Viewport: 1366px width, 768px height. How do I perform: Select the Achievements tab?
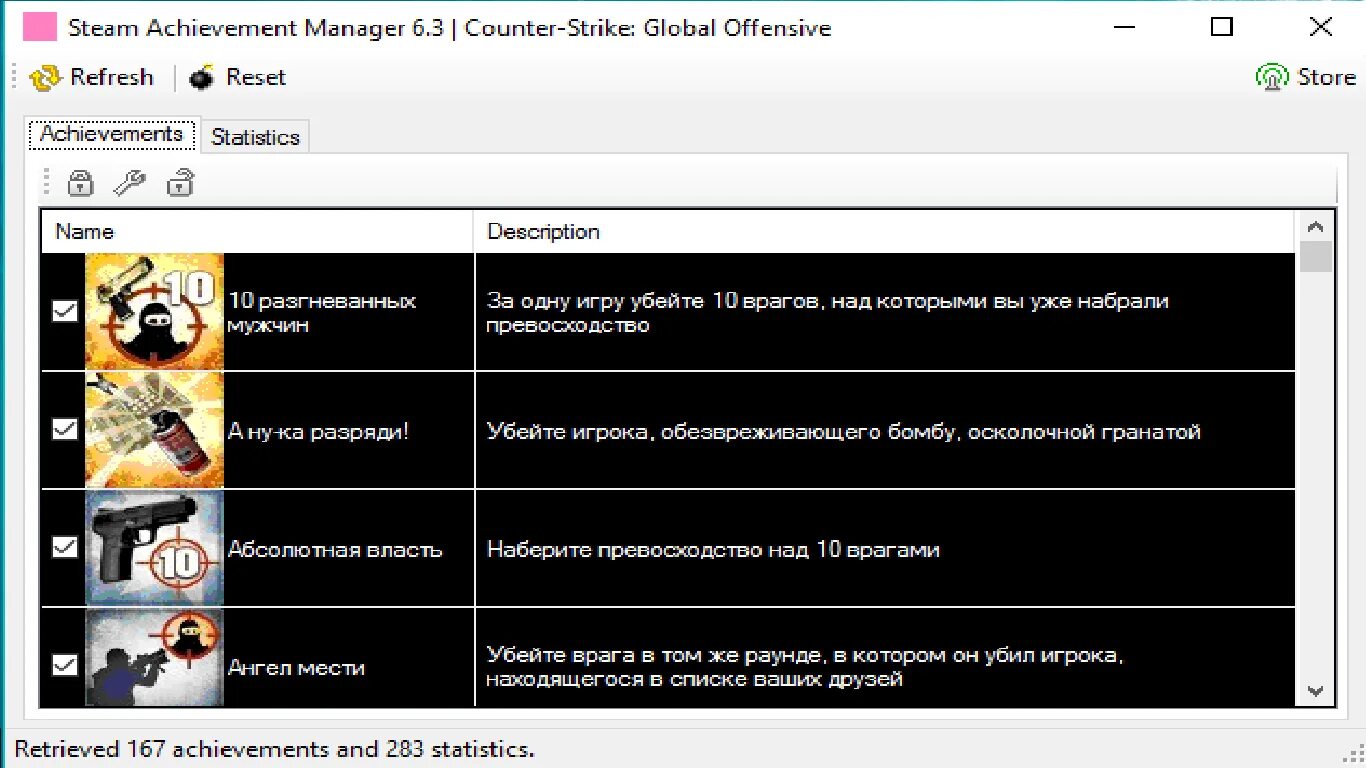click(x=111, y=134)
